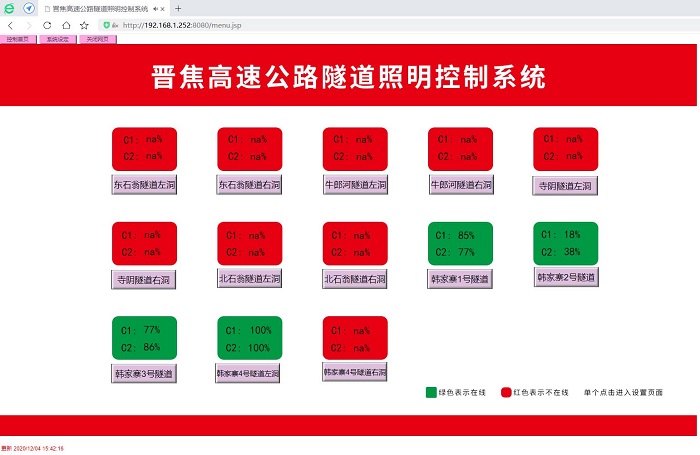Click the green security shield in address bar

pyautogui.click(x=105, y=25)
